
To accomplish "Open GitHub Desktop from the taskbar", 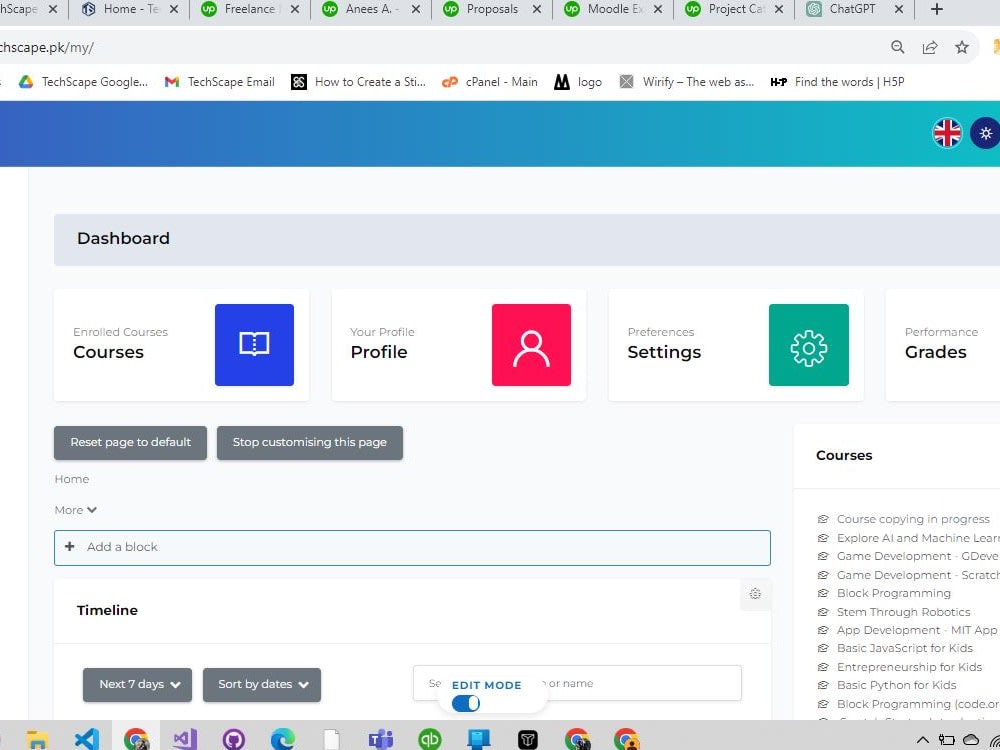I will (x=234, y=739).
